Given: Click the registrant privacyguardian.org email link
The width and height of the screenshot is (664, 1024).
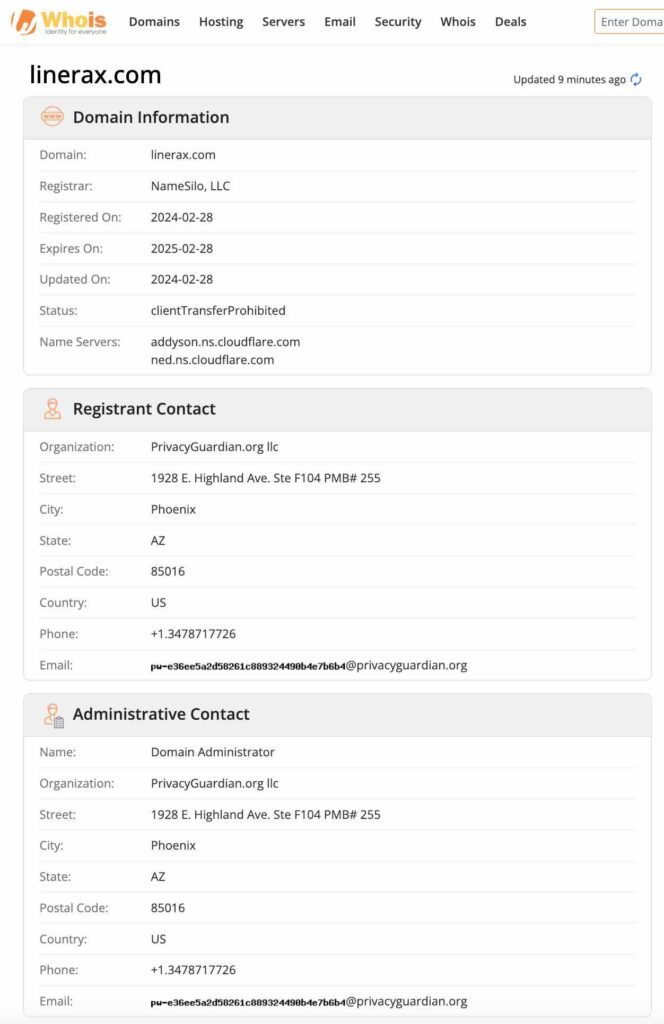Looking at the screenshot, I should click(307, 665).
